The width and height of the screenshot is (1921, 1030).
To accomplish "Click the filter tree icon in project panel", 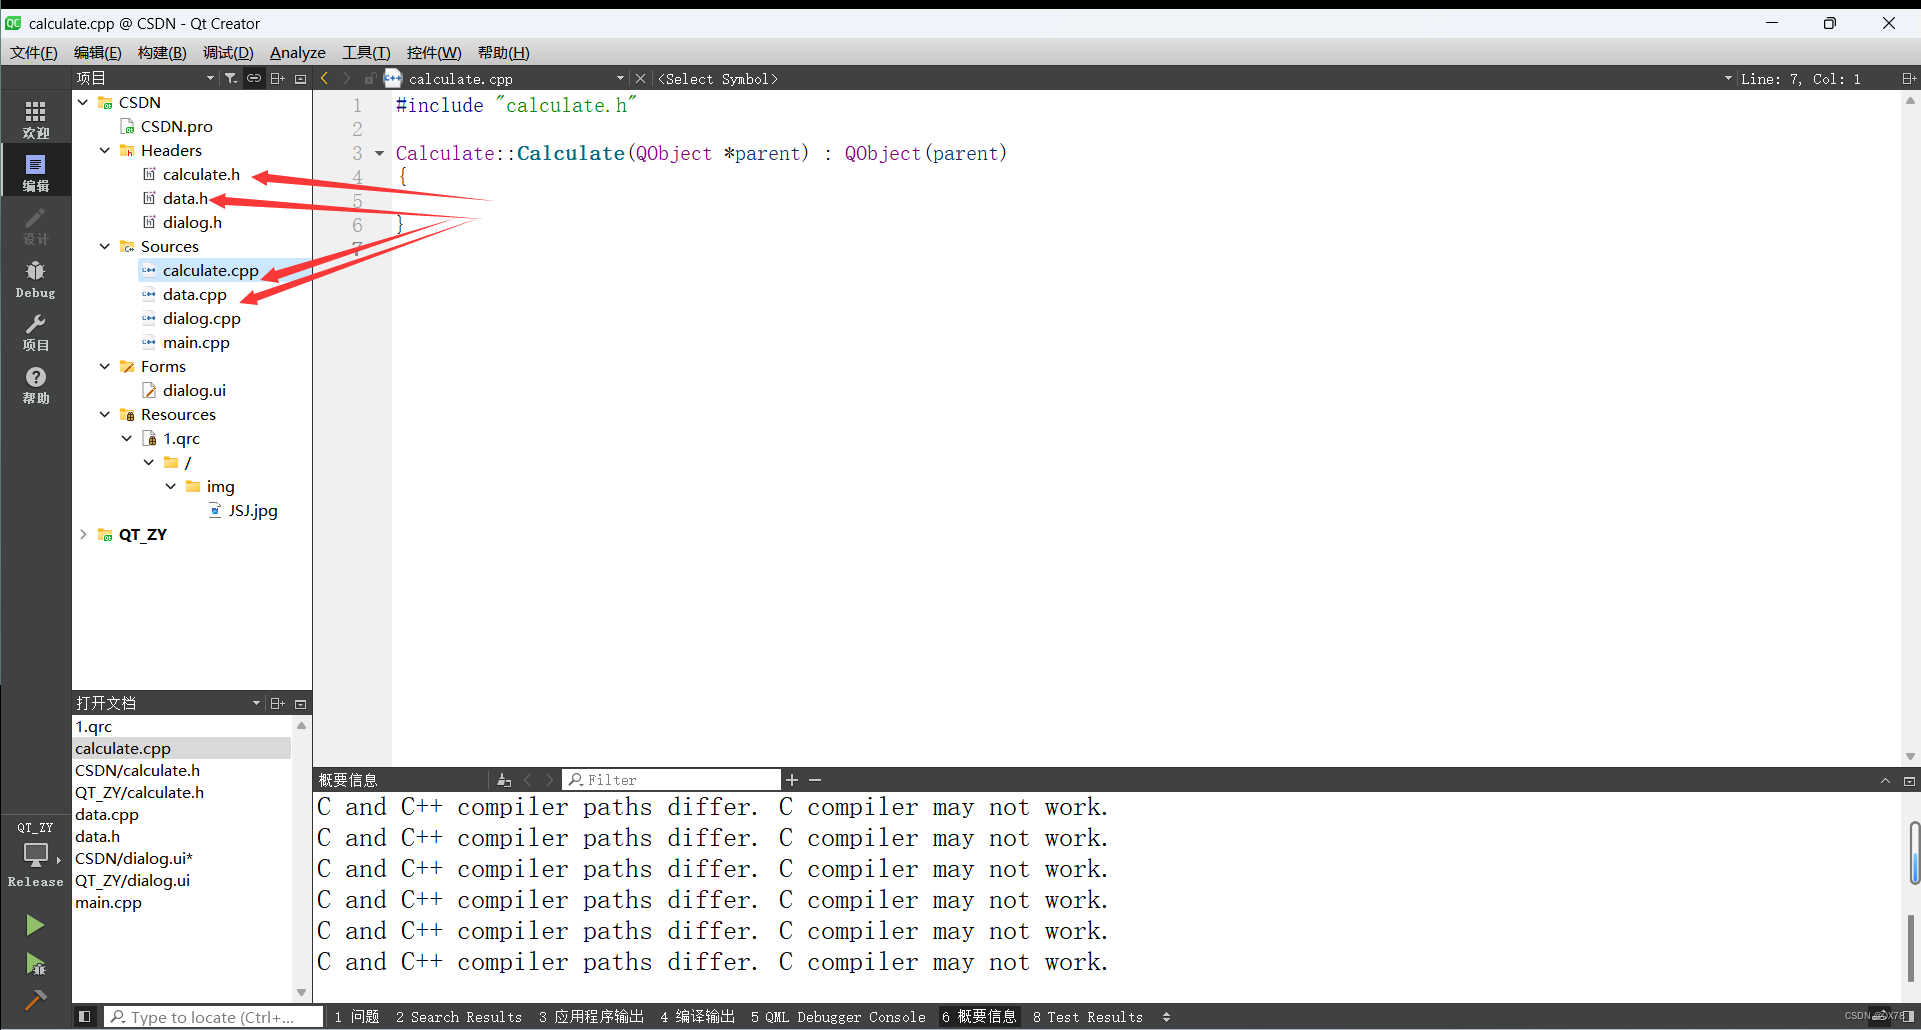I will click(x=231, y=78).
